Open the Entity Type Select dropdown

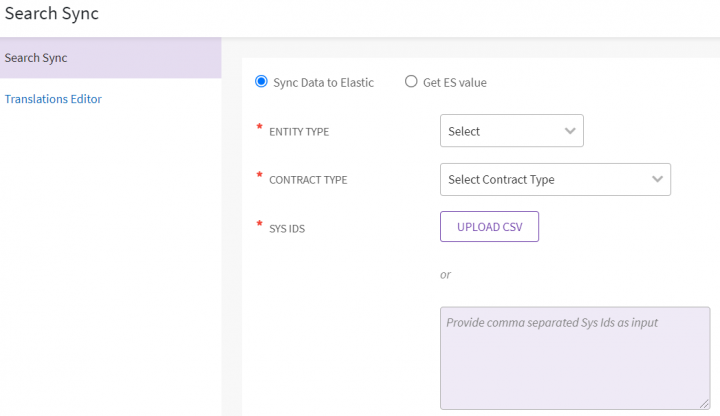500,131
